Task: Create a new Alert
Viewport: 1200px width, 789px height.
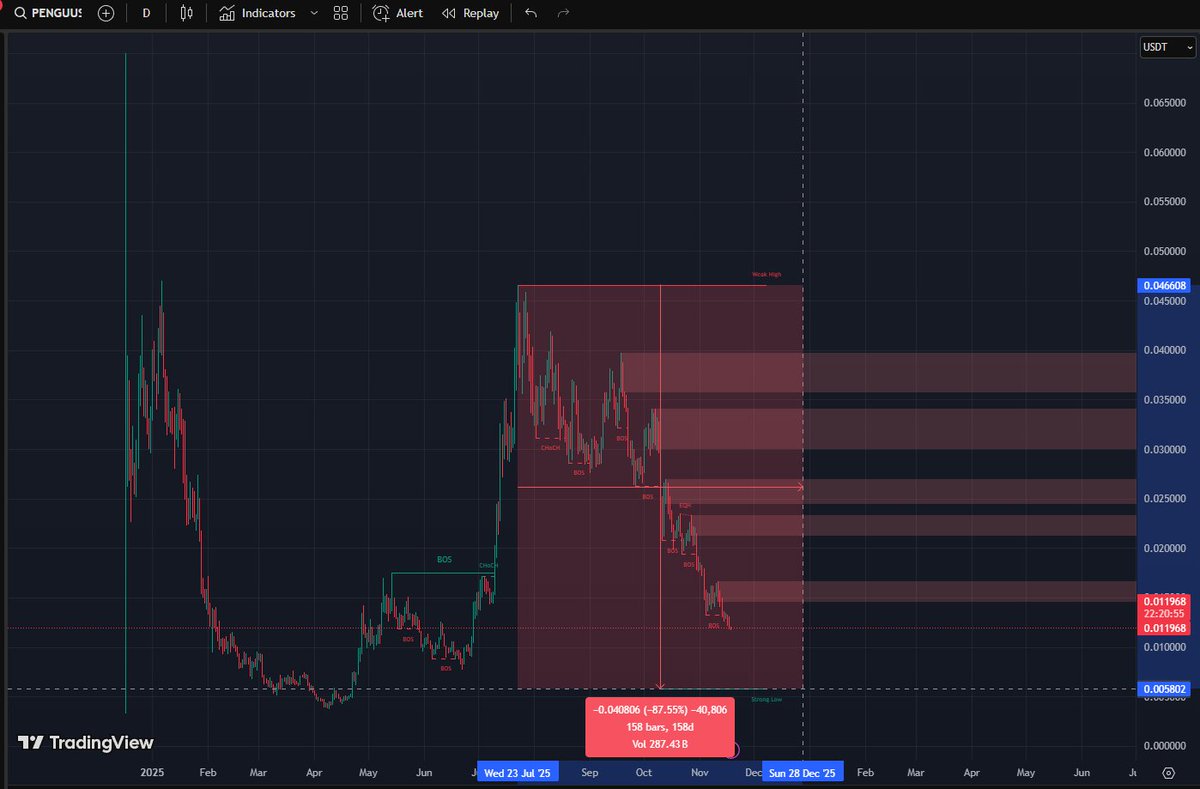Action: [x=398, y=13]
